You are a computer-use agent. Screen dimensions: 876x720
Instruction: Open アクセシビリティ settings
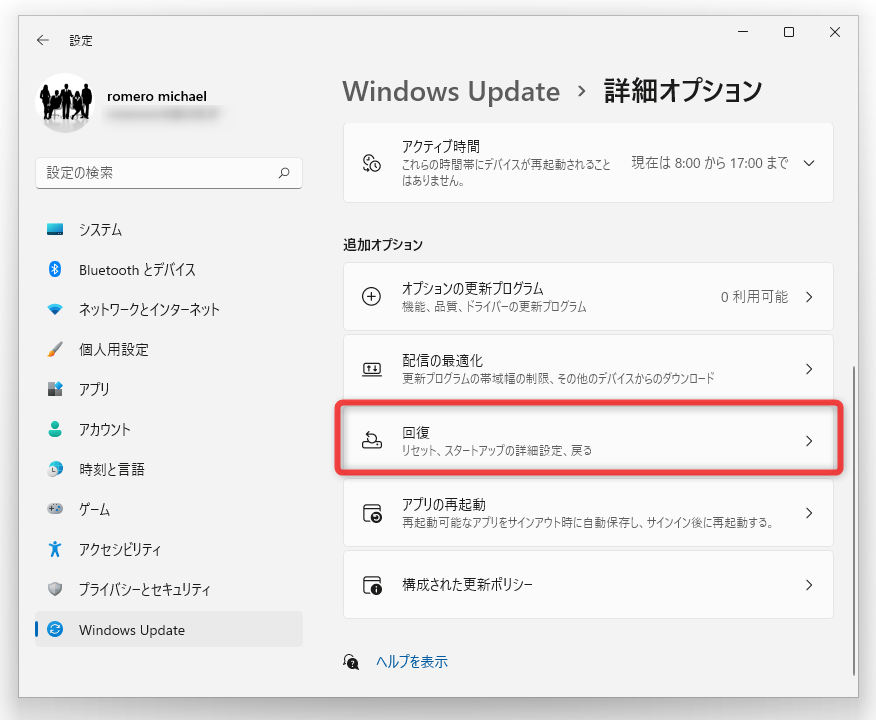(169, 549)
